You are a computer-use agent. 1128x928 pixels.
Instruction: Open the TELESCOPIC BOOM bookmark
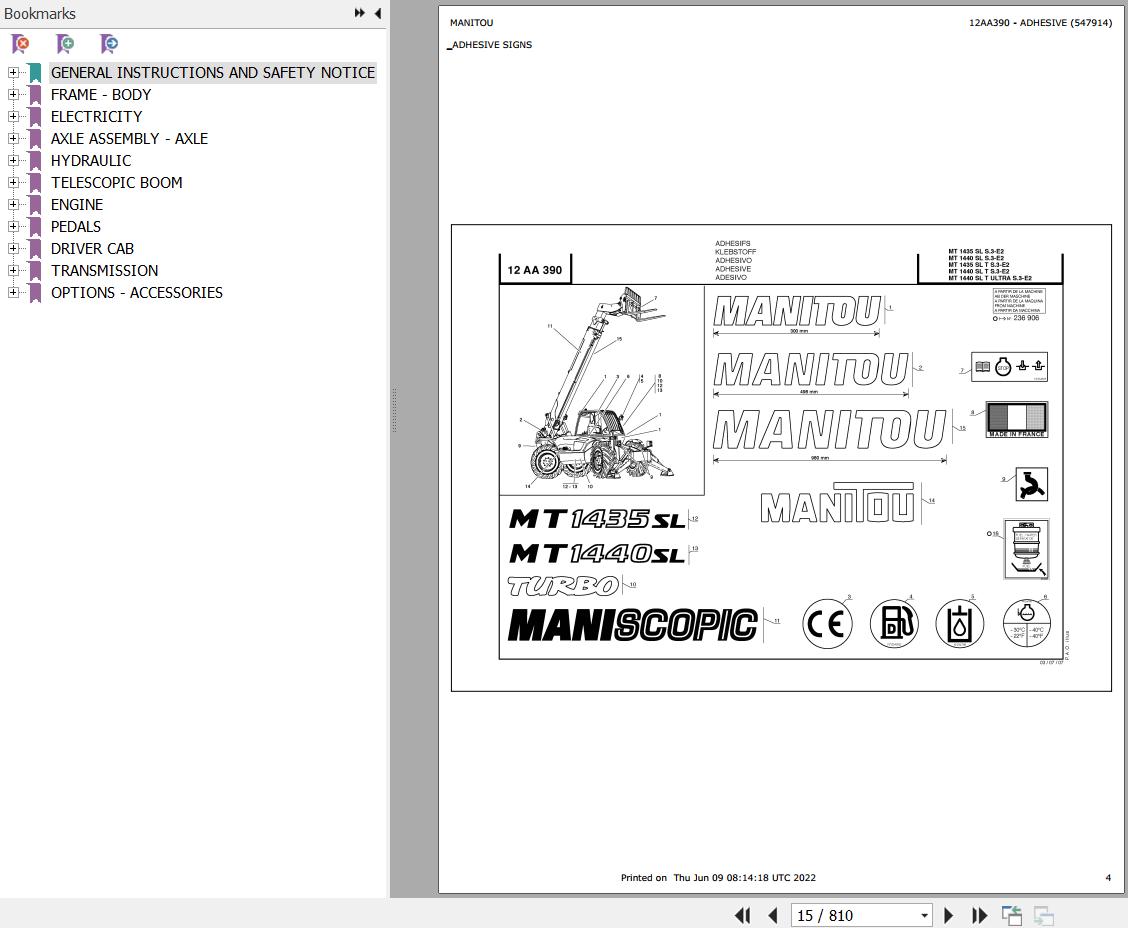tap(117, 183)
